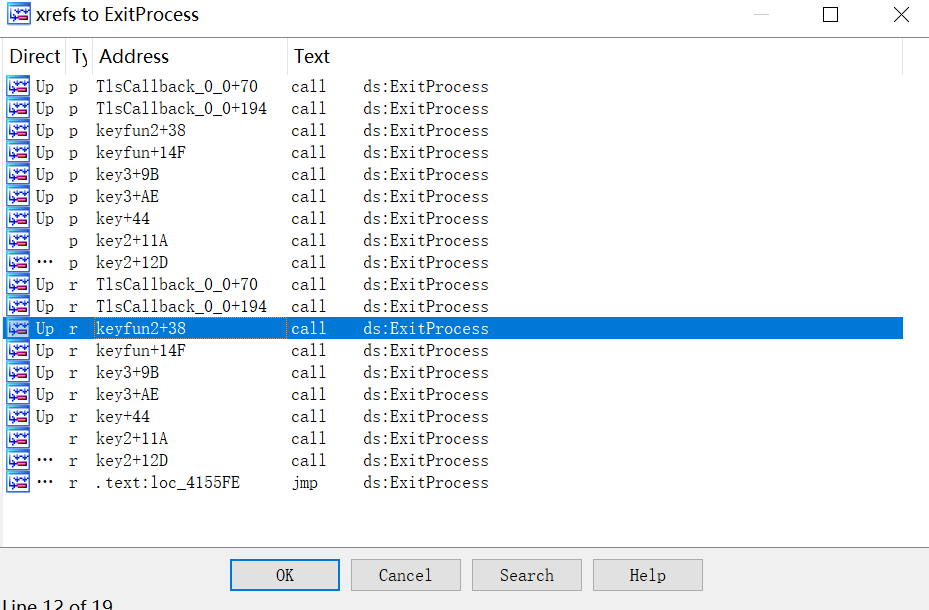Click the xrefs window title bar icon
This screenshot has height=610, width=929.
pyautogui.click(x=18, y=14)
